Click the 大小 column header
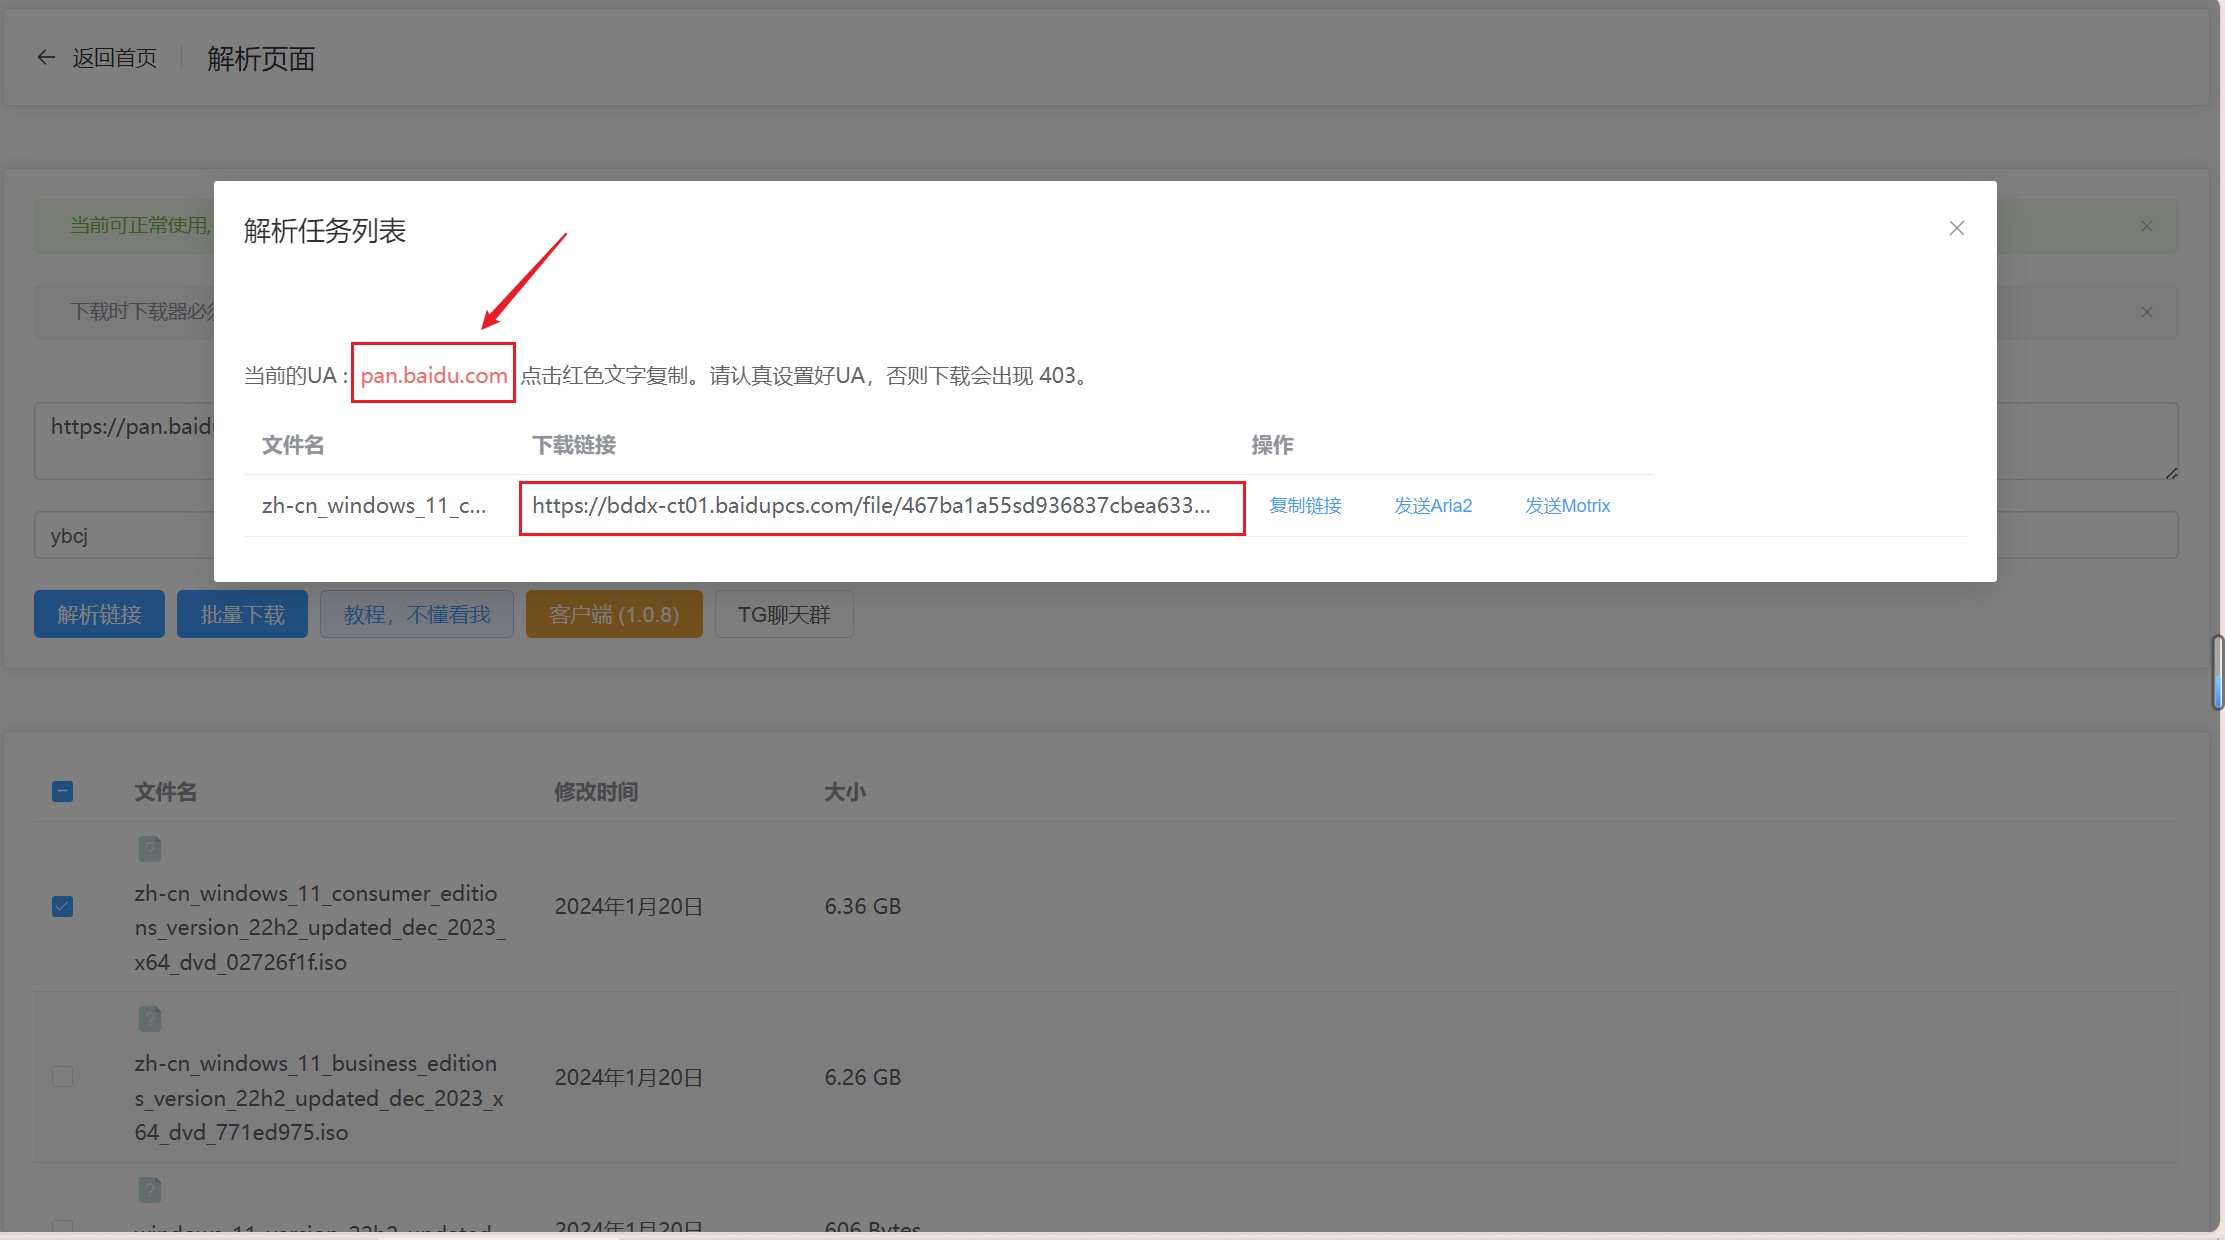The width and height of the screenshot is (2225, 1240). click(845, 792)
